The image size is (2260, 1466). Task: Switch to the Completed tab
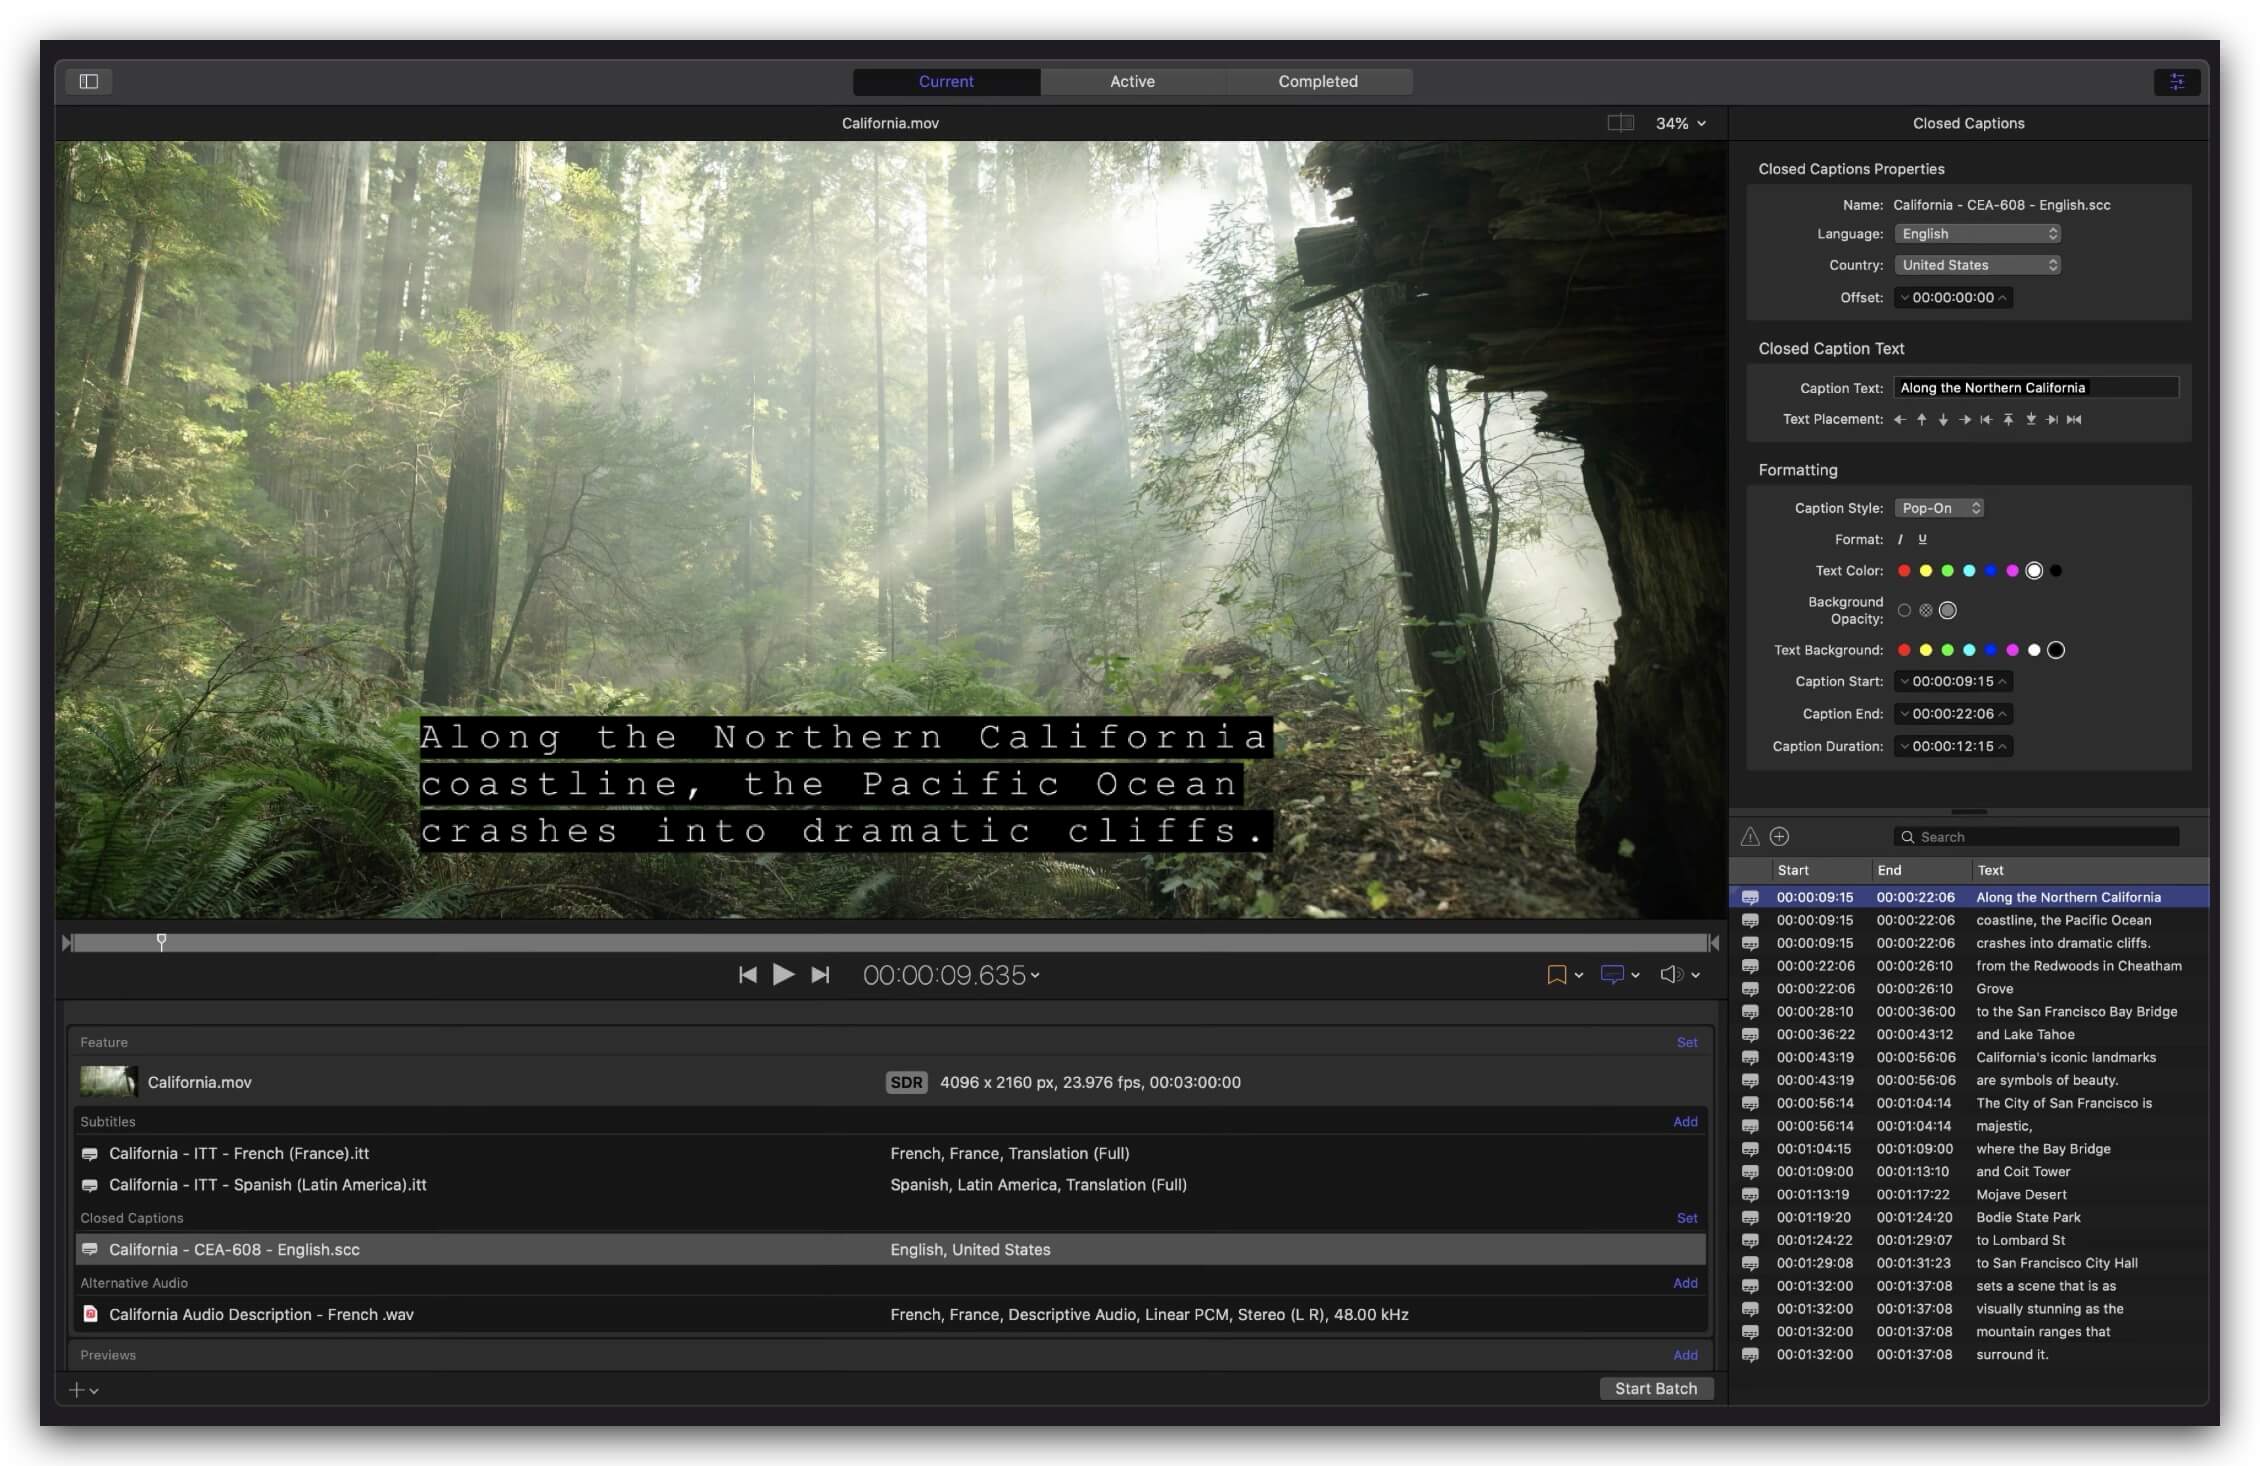[x=1319, y=81]
